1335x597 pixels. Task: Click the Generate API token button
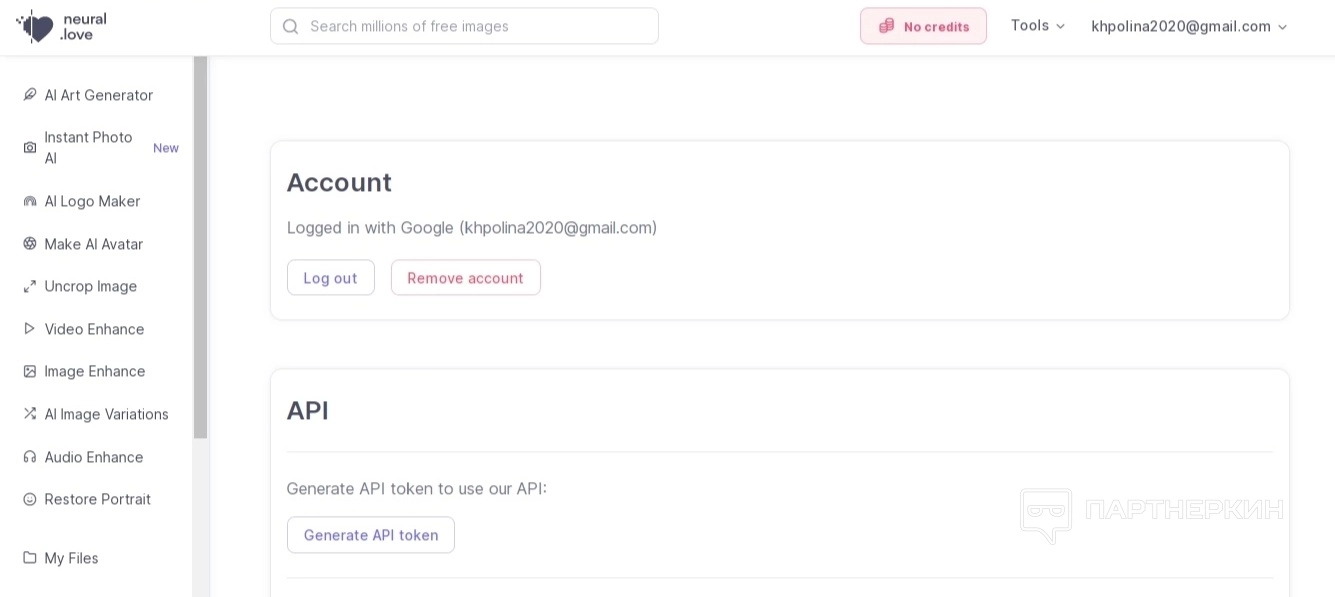click(370, 535)
